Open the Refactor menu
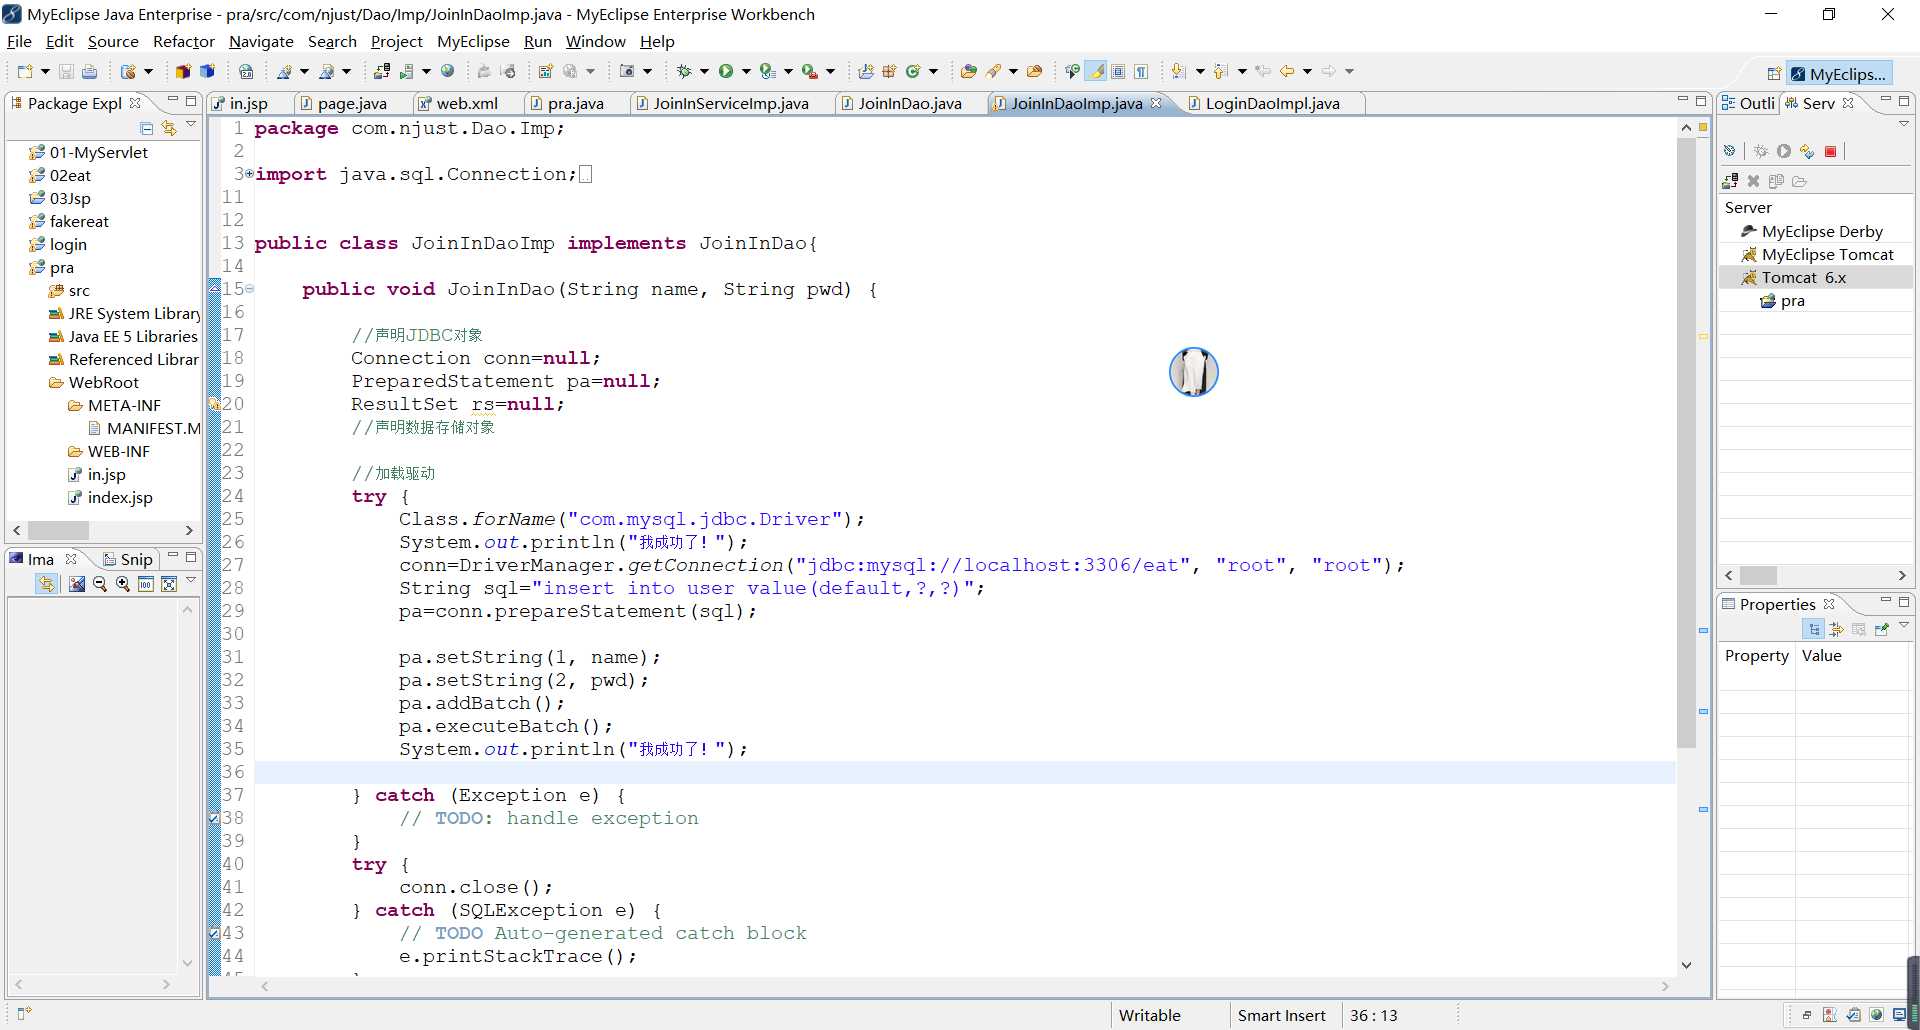Viewport: 1920px width, 1030px height. 183,41
